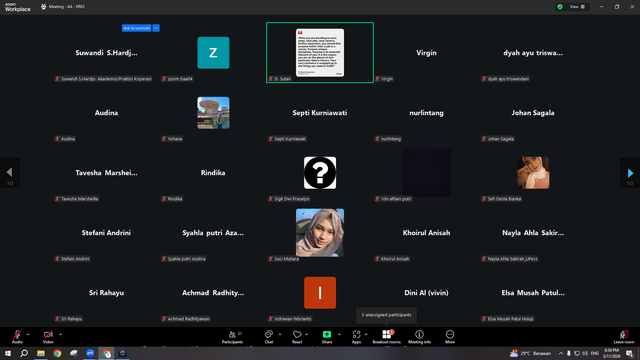Start camera with the Video button

[48, 337]
